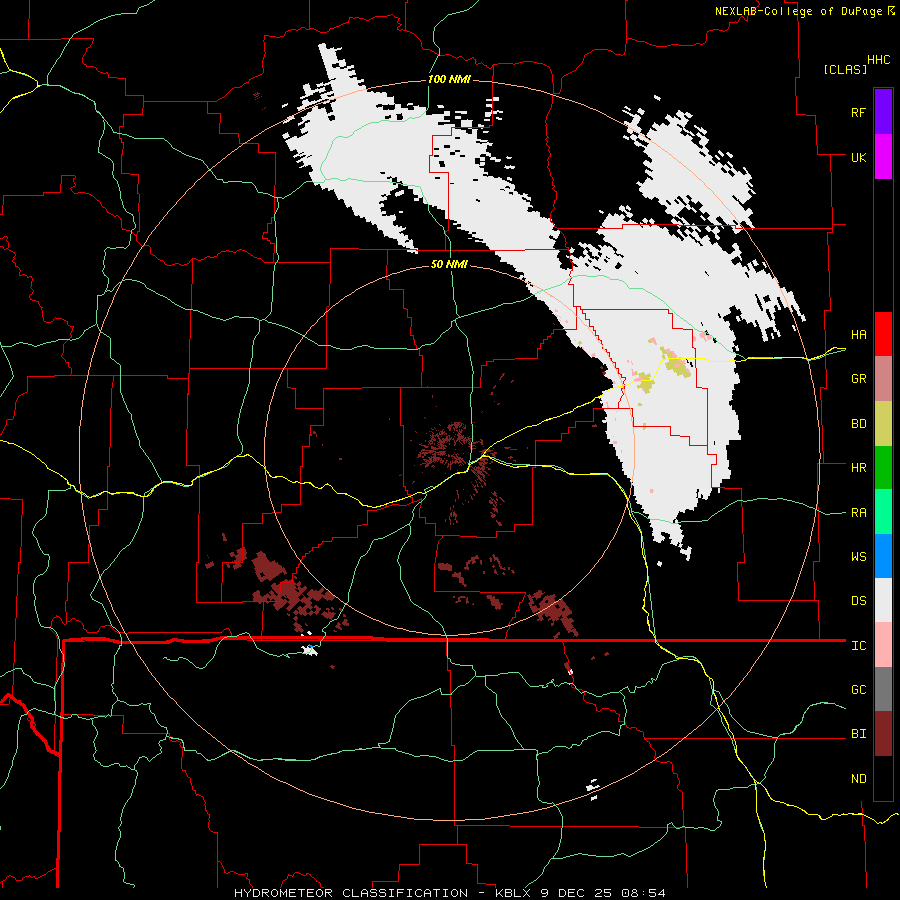Click the black ND legend swatch
This screenshot has height=900, width=900.
[883, 778]
